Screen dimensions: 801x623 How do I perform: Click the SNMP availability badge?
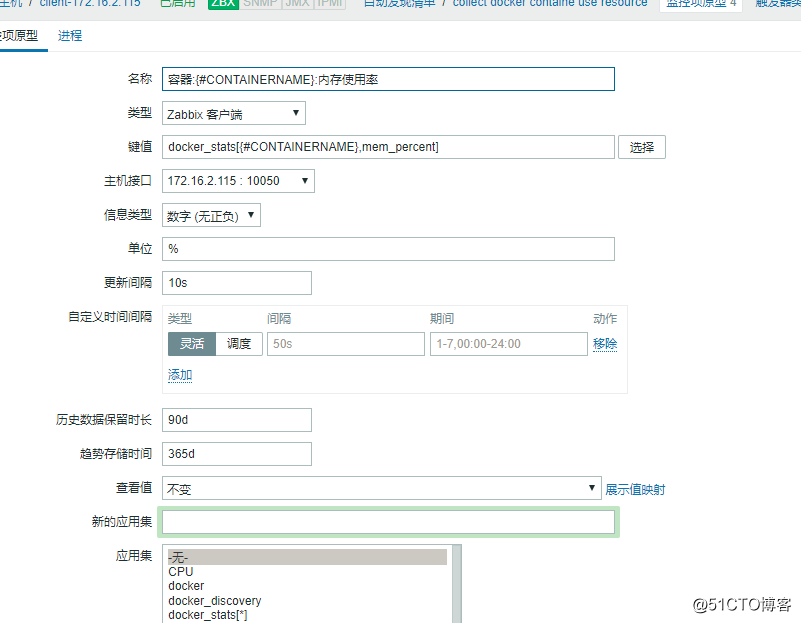261,4
